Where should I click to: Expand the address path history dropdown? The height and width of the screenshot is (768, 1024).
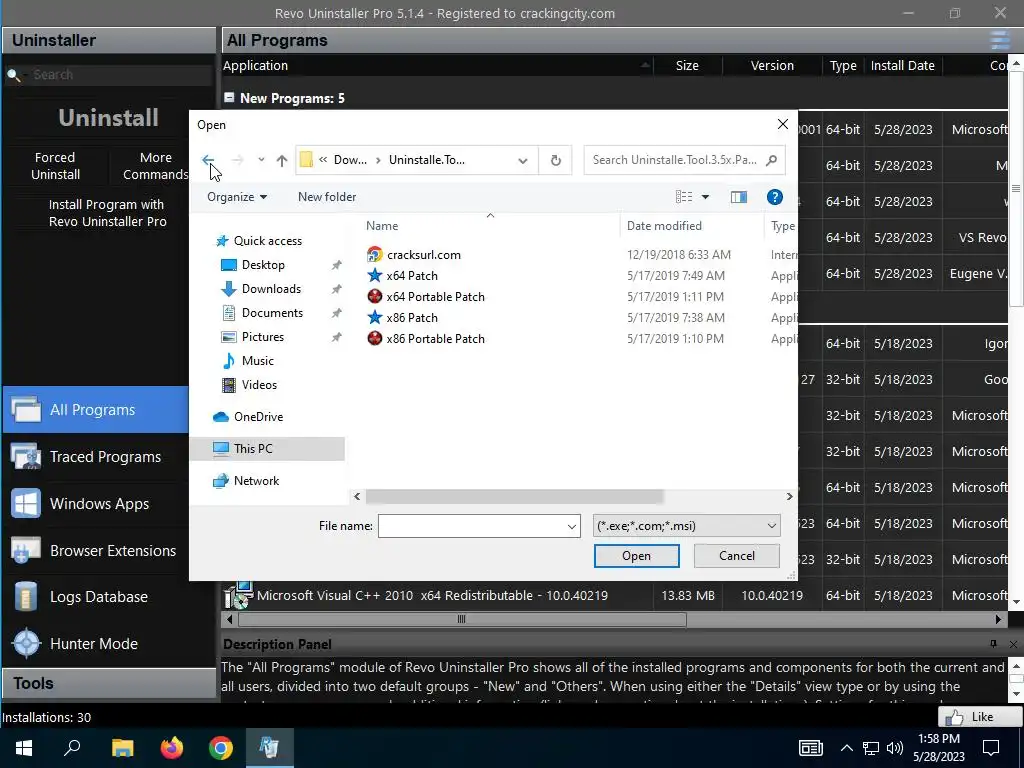522,161
